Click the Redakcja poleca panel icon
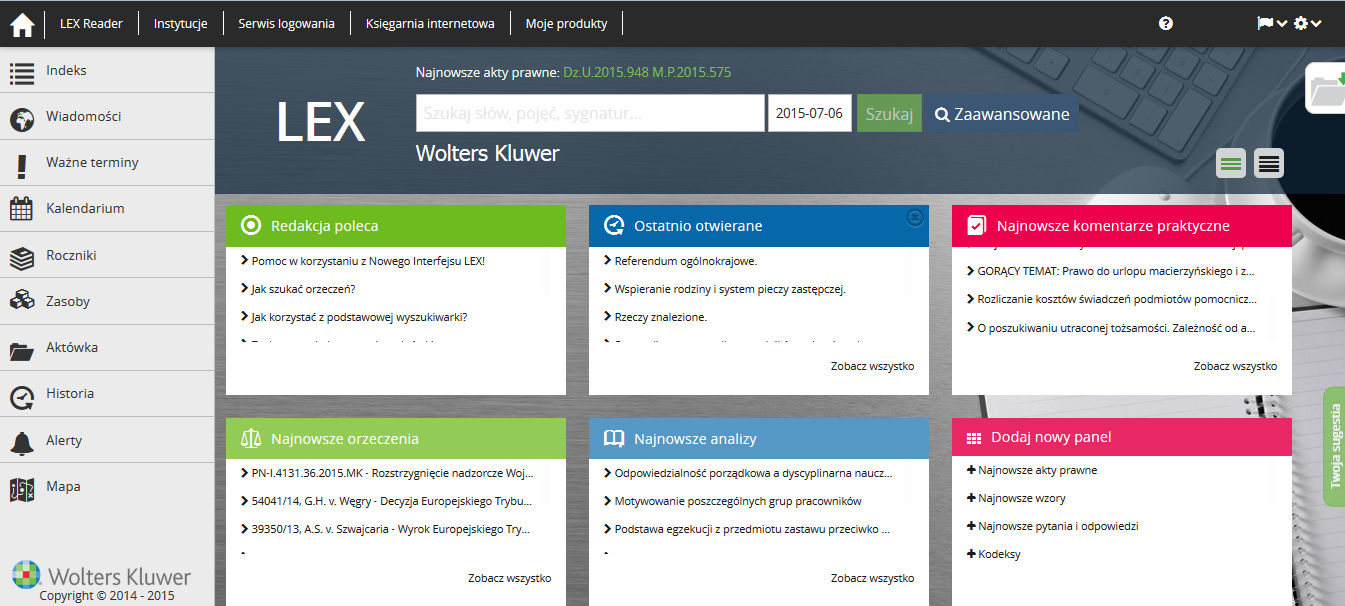This screenshot has width=1345, height=606. [x=251, y=226]
